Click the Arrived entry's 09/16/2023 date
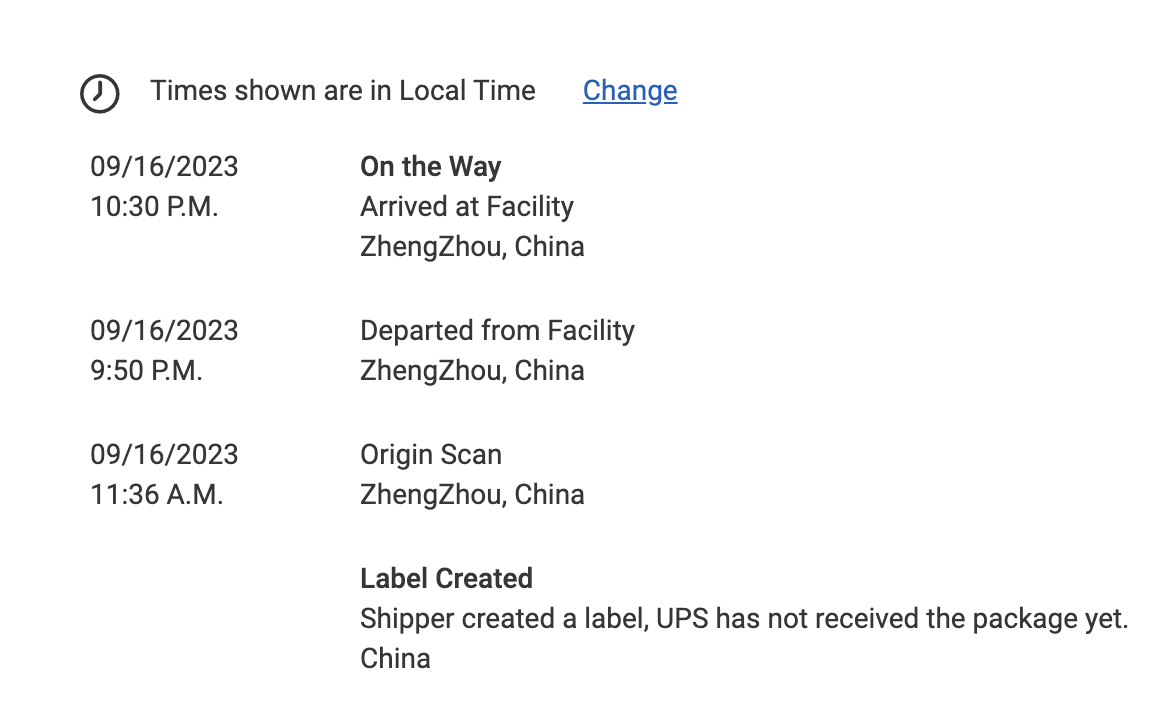Screen dimensions: 1158x702 (x=164, y=167)
